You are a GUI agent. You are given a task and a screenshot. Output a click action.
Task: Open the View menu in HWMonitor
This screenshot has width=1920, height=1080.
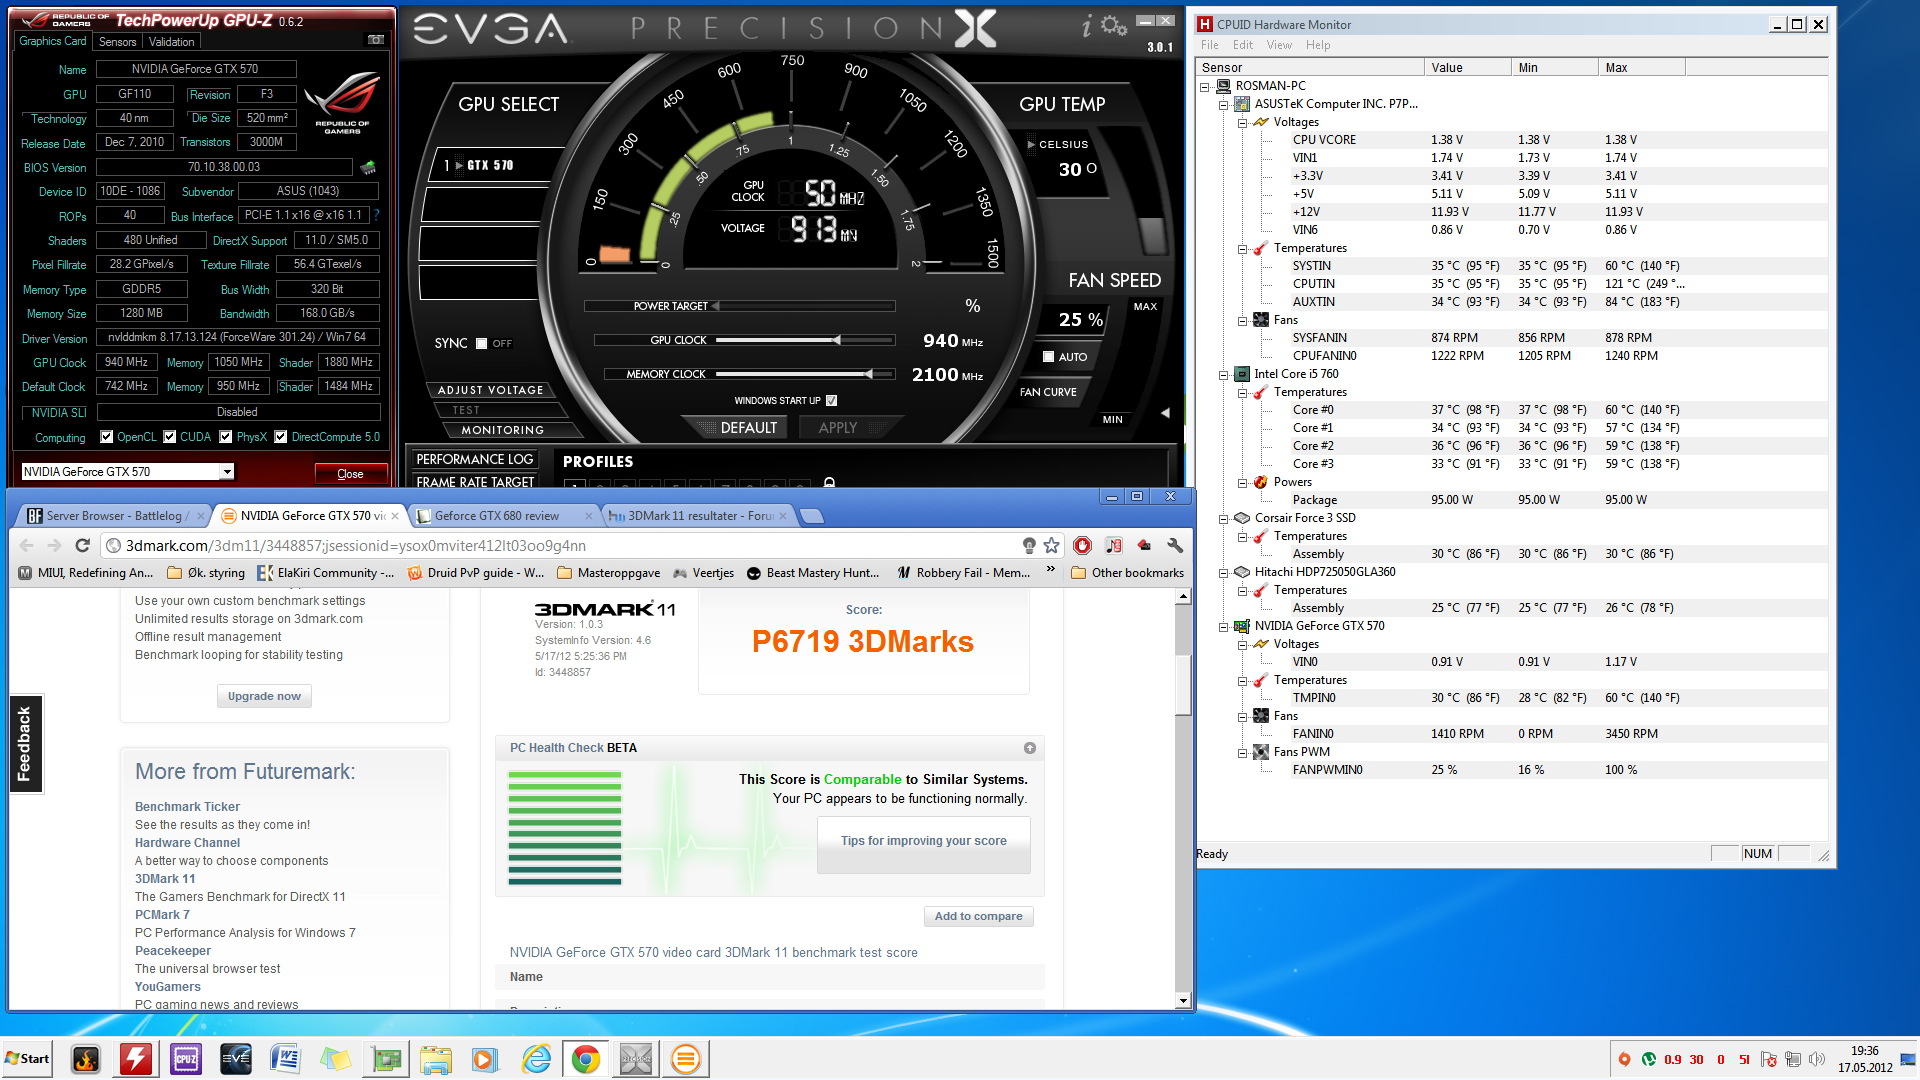(x=1279, y=45)
